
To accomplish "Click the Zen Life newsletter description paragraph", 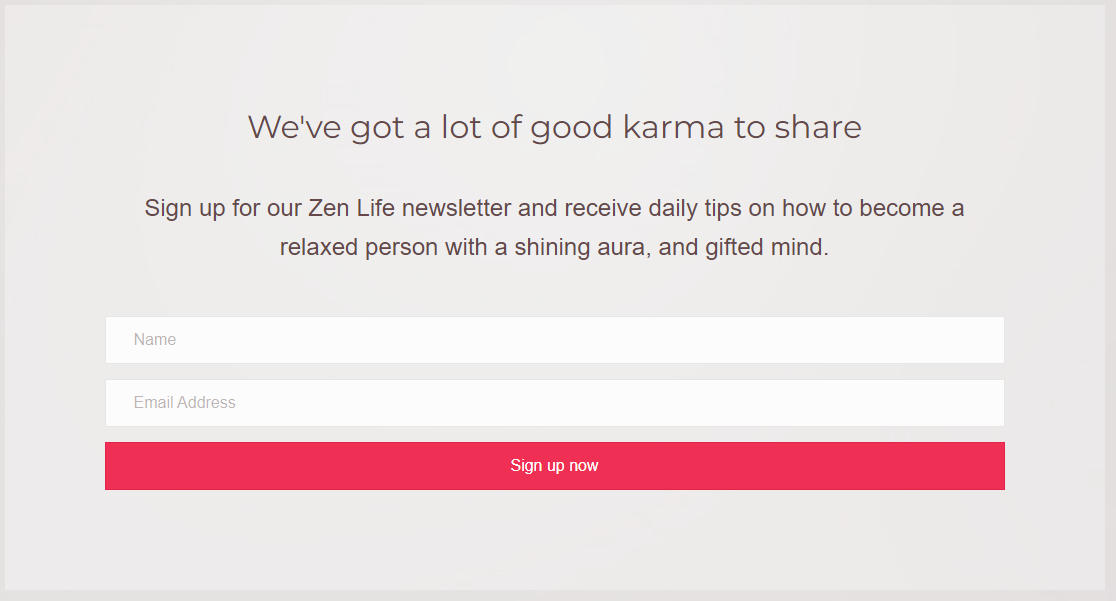I will [x=554, y=228].
